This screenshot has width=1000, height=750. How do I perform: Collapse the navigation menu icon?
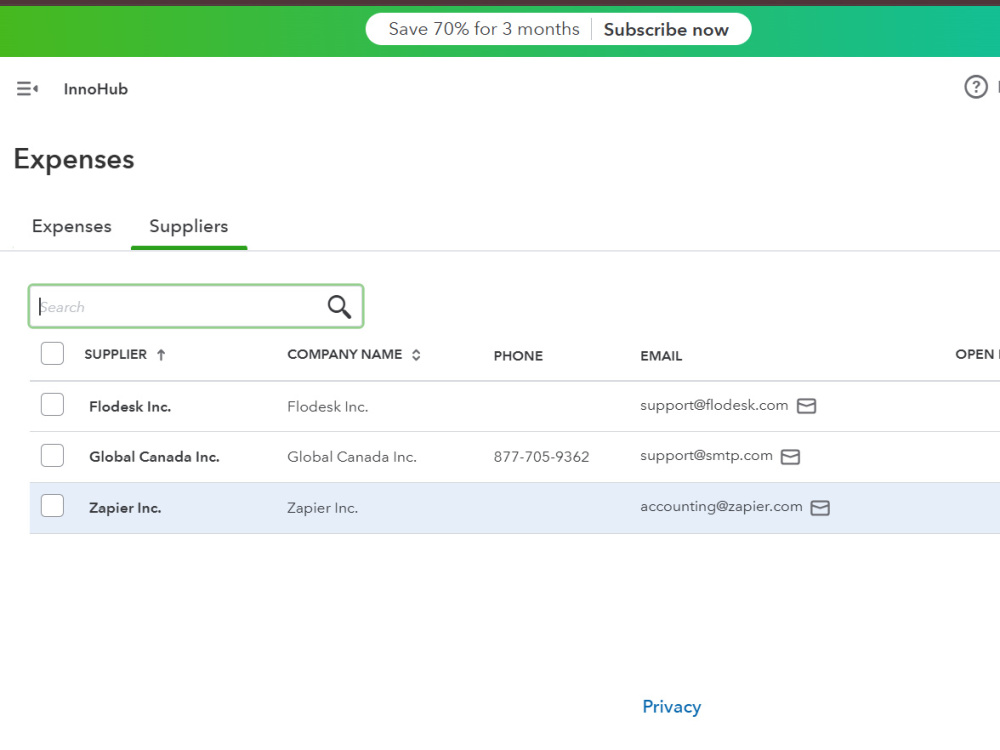pyautogui.click(x=27, y=89)
